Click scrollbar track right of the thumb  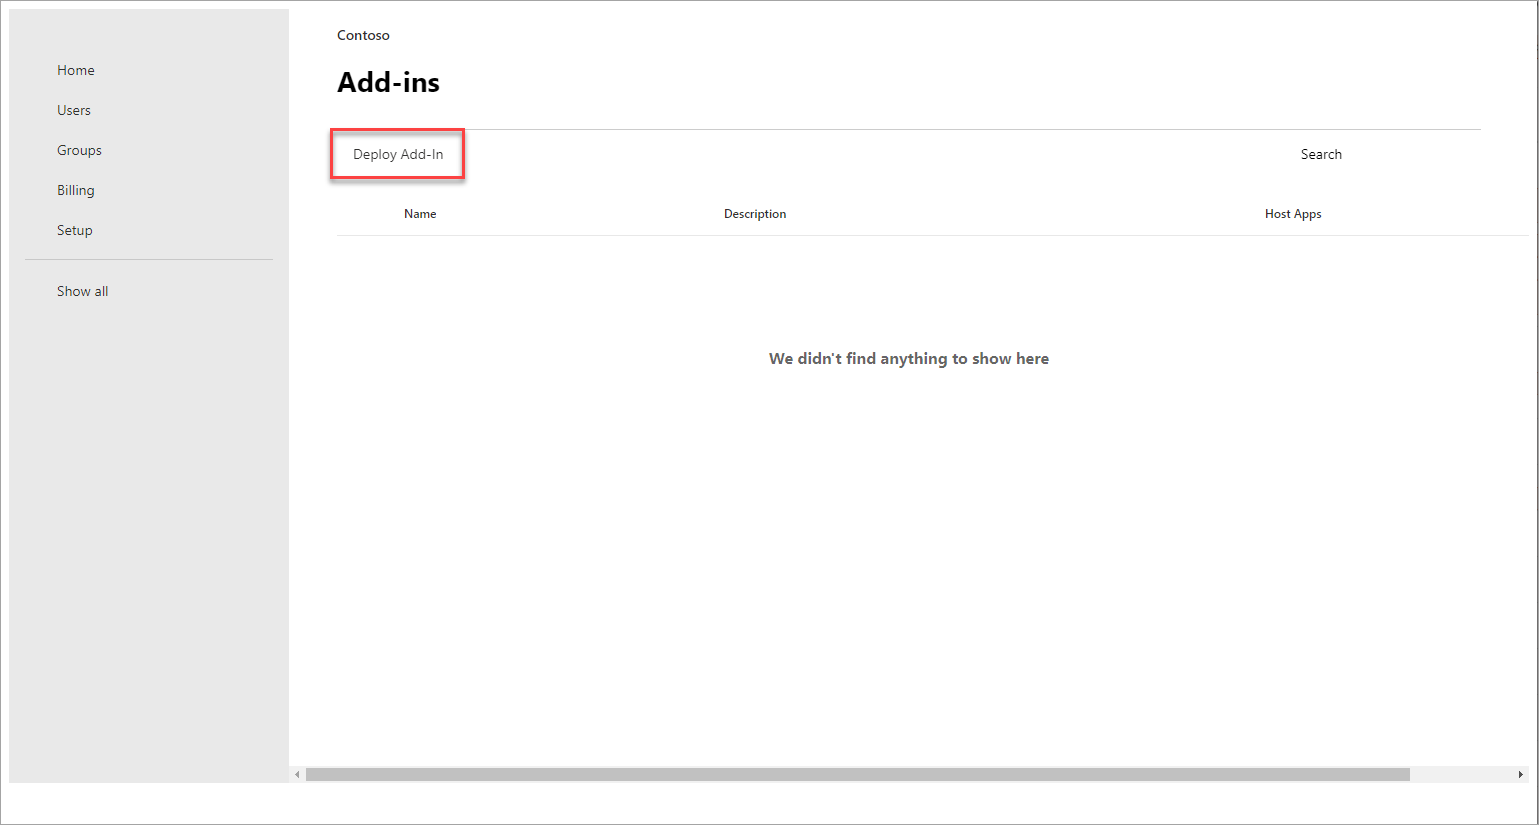tap(1461, 774)
